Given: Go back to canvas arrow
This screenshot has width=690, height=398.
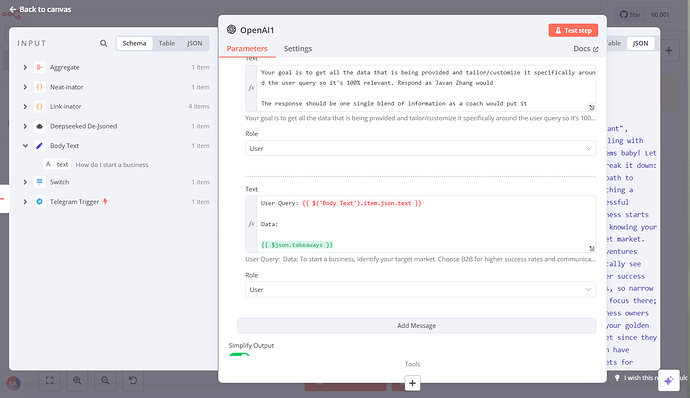Looking at the screenshot, I should [x=12, y=9].
